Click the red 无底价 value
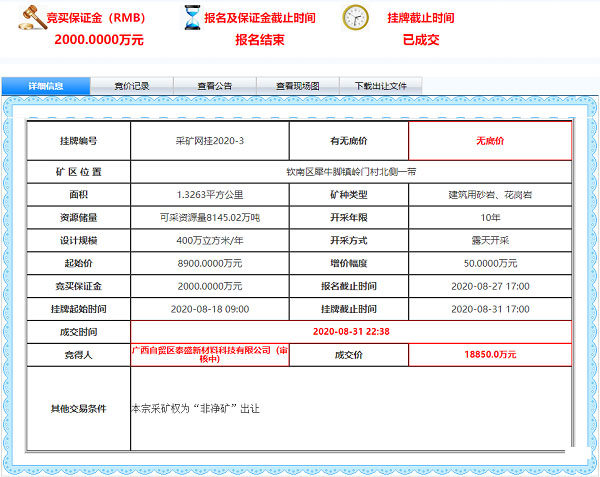 [x=490, y=141]
